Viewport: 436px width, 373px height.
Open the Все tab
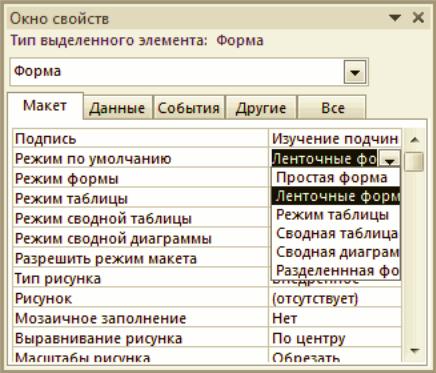(x=332, y=108)
